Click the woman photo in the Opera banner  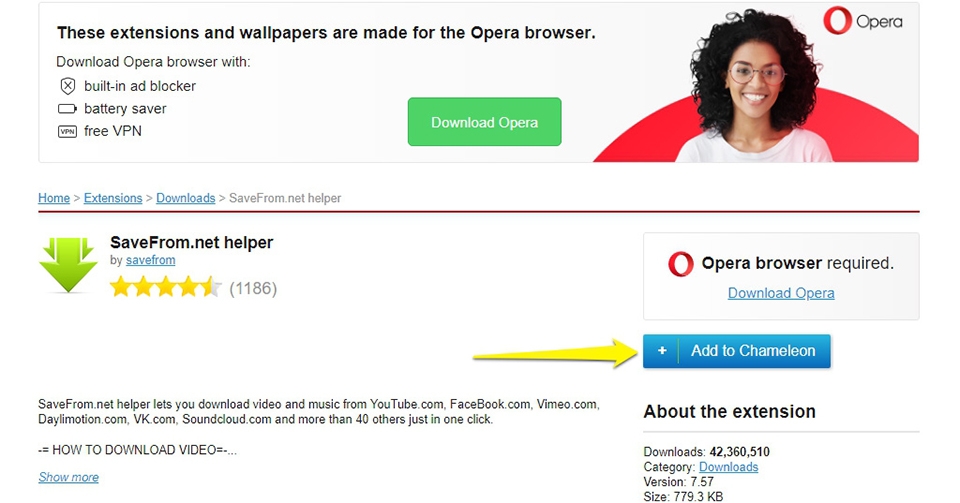[757, 86]
